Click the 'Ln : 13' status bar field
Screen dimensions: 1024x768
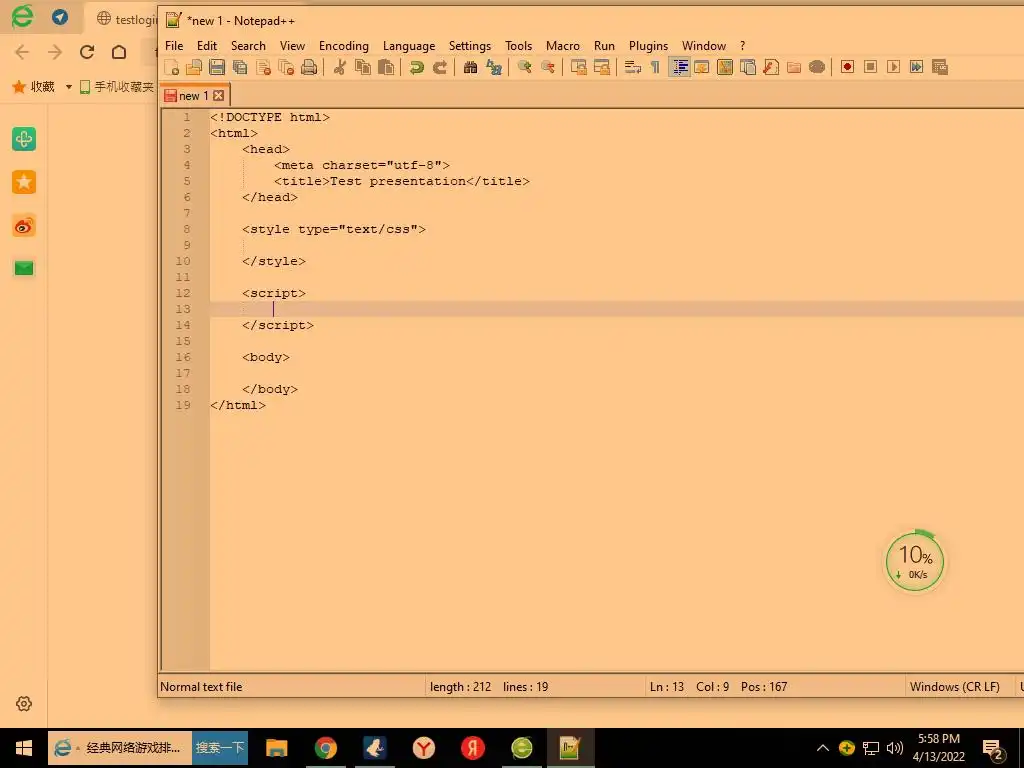tap(666, 687)
